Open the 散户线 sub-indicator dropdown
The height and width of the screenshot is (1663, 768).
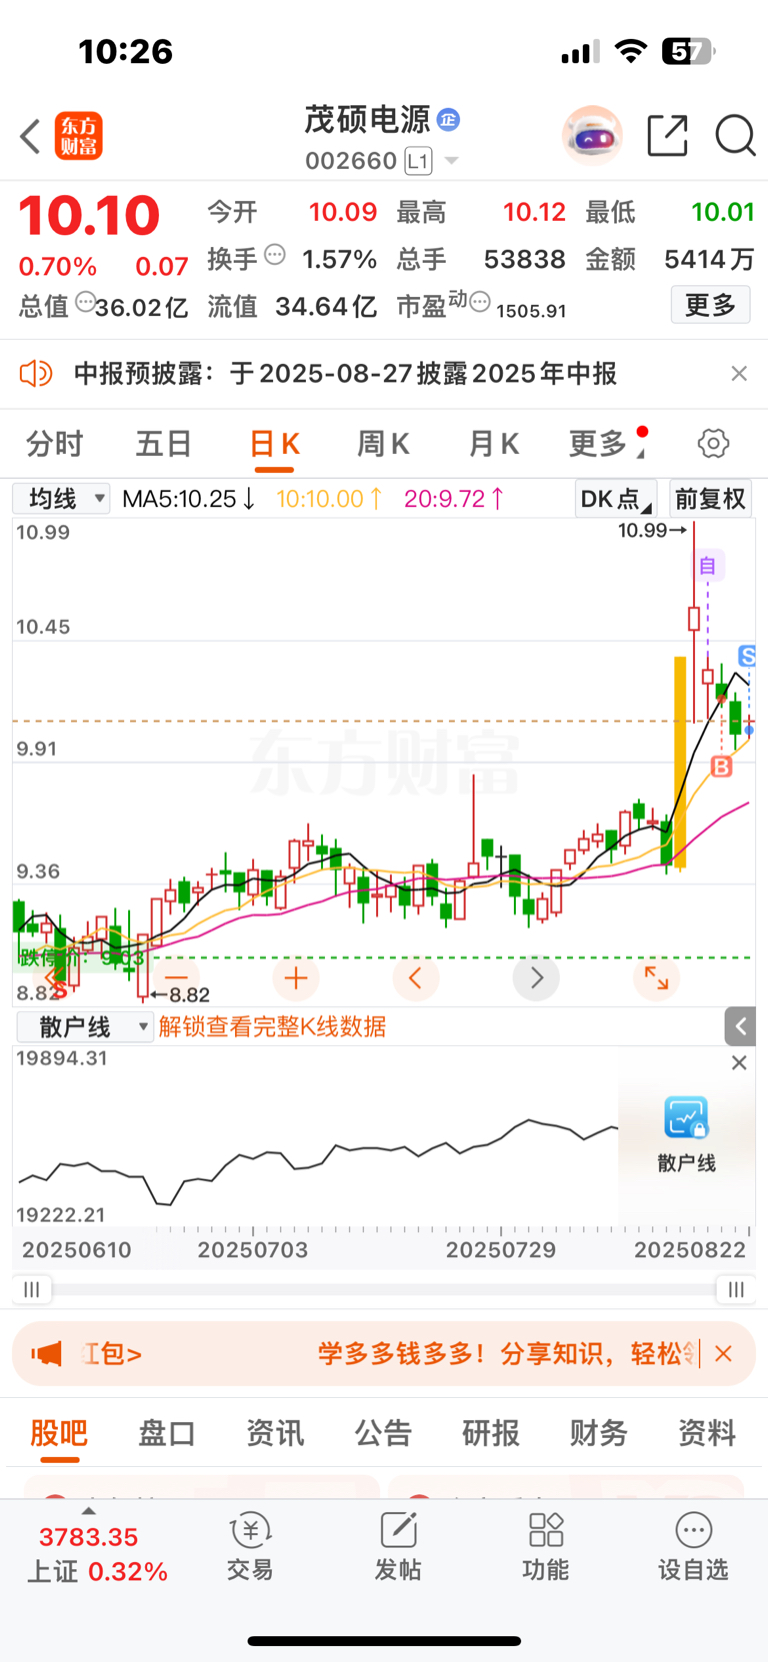pyautogui.click(x=85, y=1027)
